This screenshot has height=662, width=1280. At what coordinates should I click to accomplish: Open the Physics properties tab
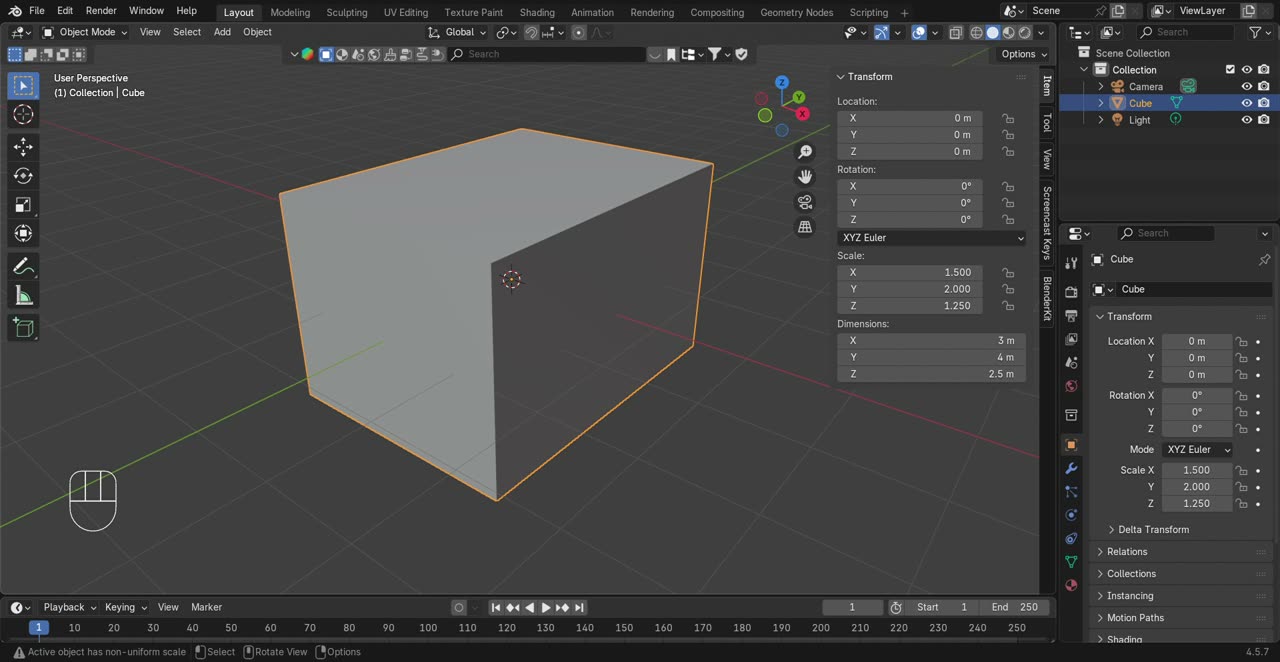[x=1071, y=515]
